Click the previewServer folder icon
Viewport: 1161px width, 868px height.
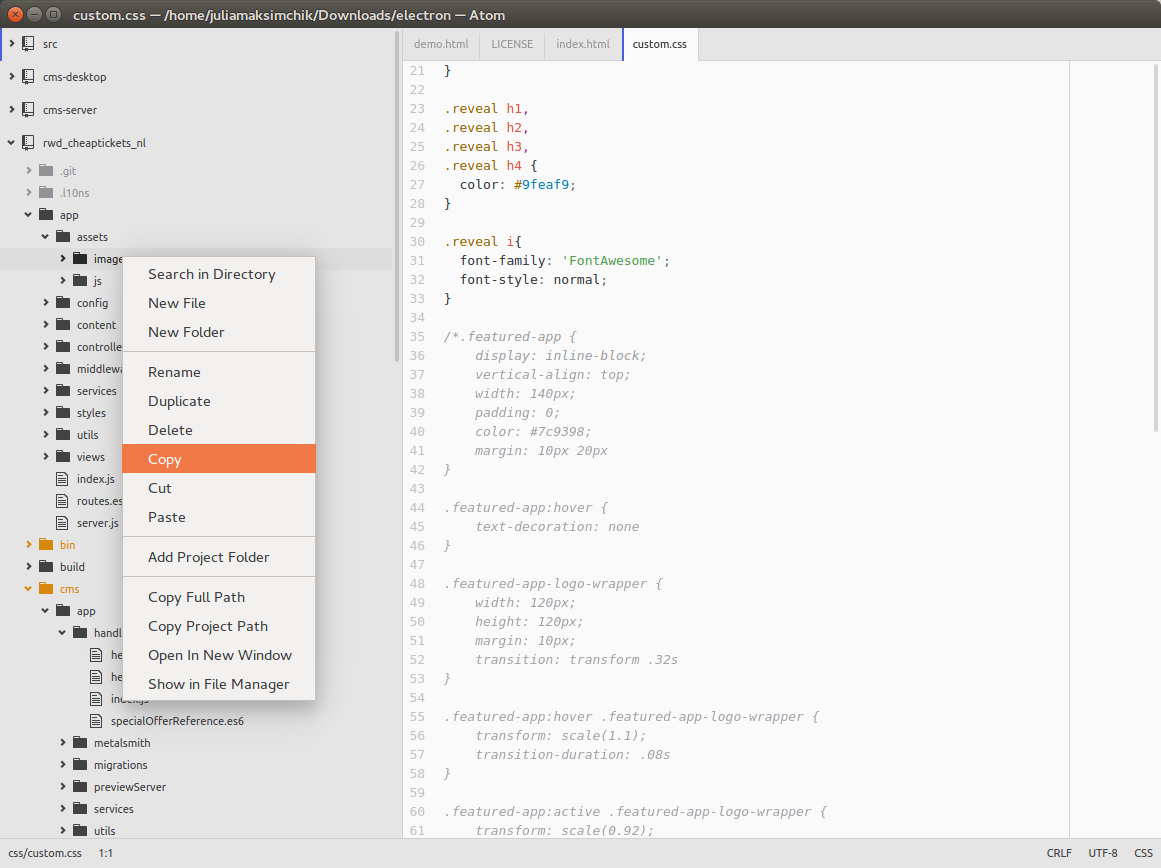pos(80,787)
